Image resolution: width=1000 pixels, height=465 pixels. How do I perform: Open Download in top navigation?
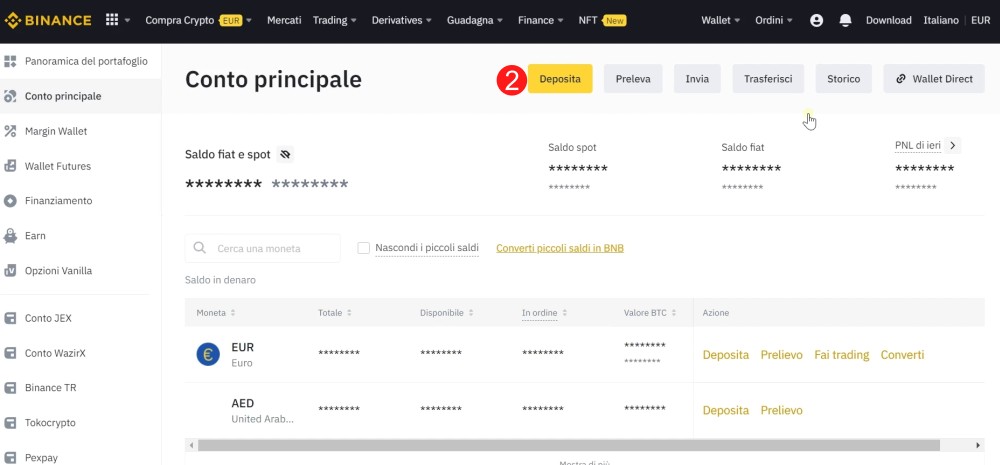888,20
